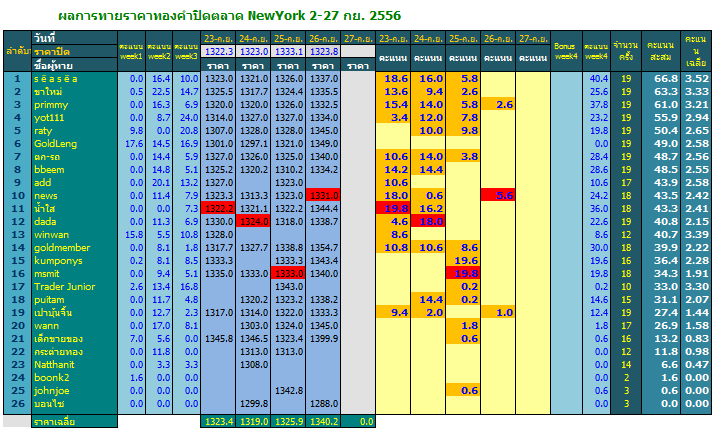Select price cell 1299.8
Screen dimensions: 714x434
[254, 404]
